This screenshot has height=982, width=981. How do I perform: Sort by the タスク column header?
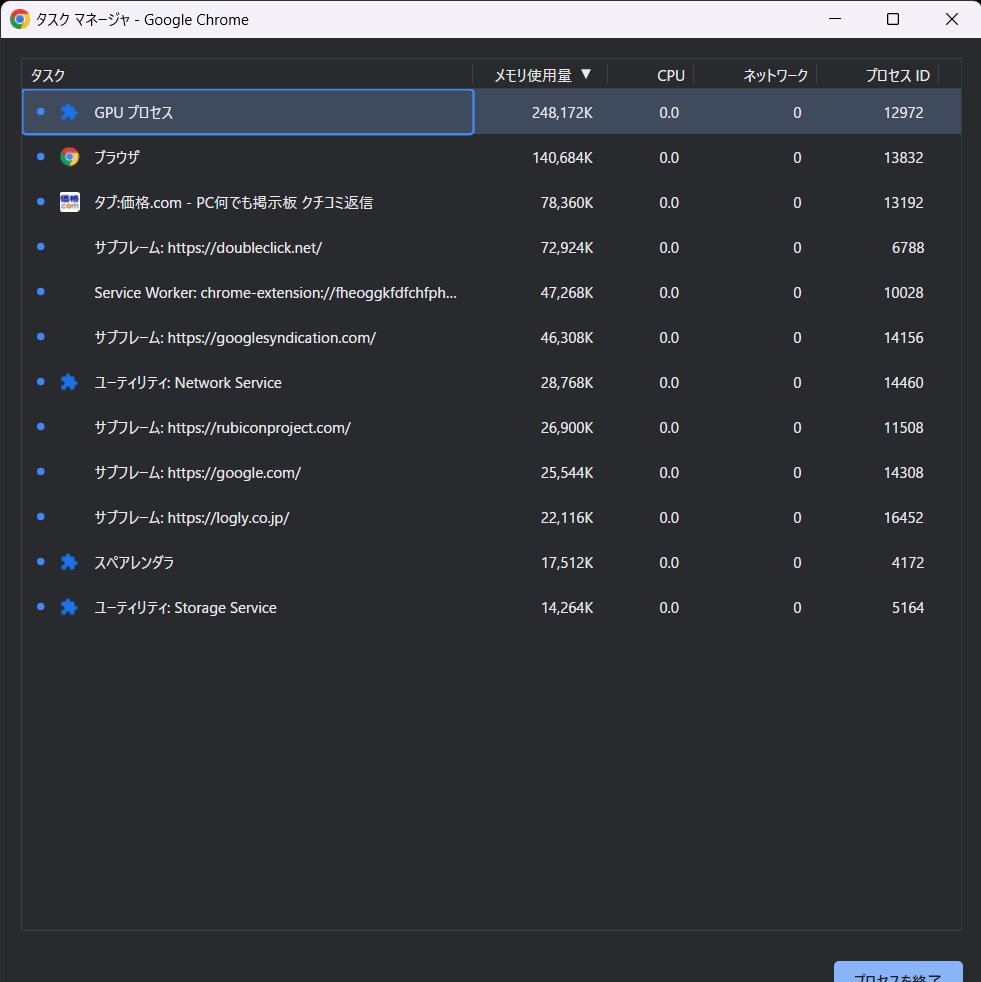pyautogui.click(x=247, y=75)
